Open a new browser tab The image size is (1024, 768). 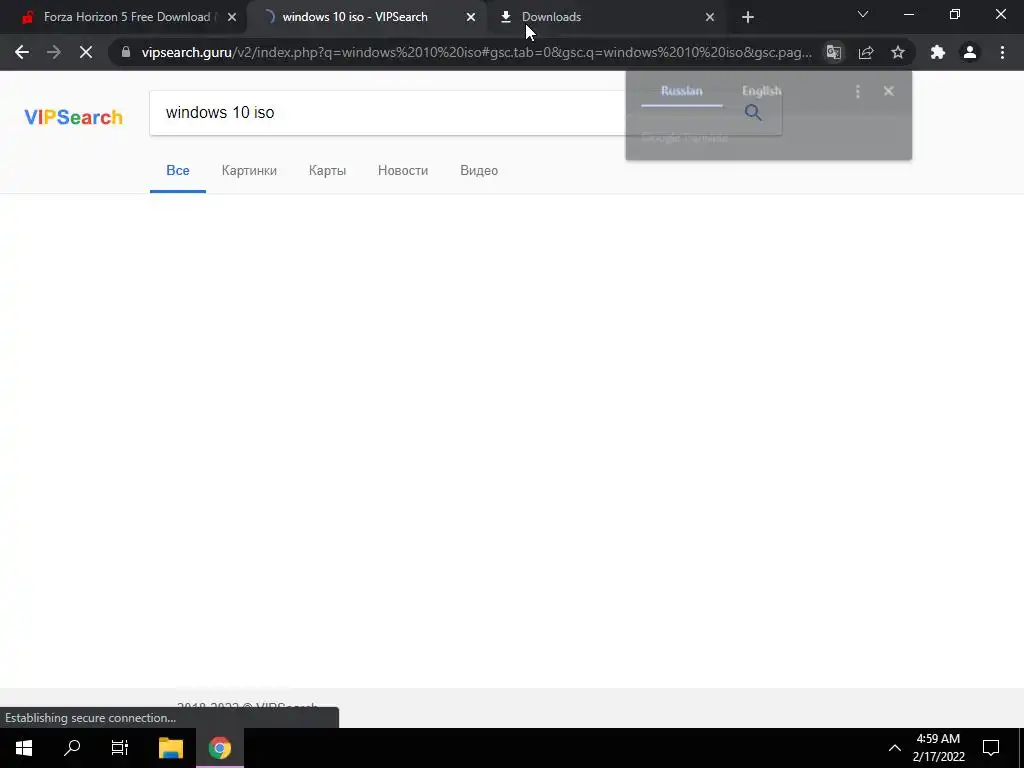pyautogui.click(x=748, y=17)
